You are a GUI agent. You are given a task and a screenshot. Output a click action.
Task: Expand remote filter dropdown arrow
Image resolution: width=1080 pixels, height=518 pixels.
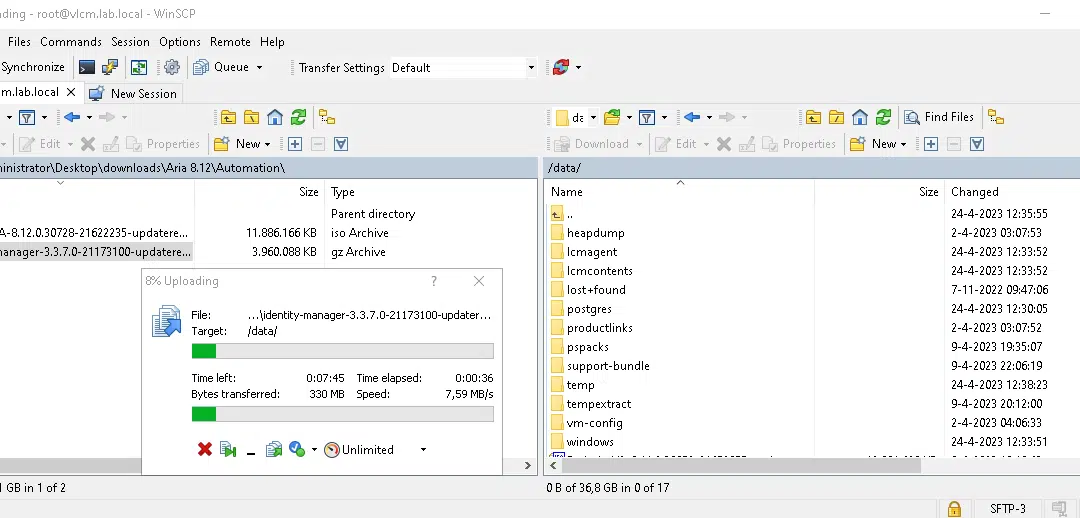pos(664,117)
